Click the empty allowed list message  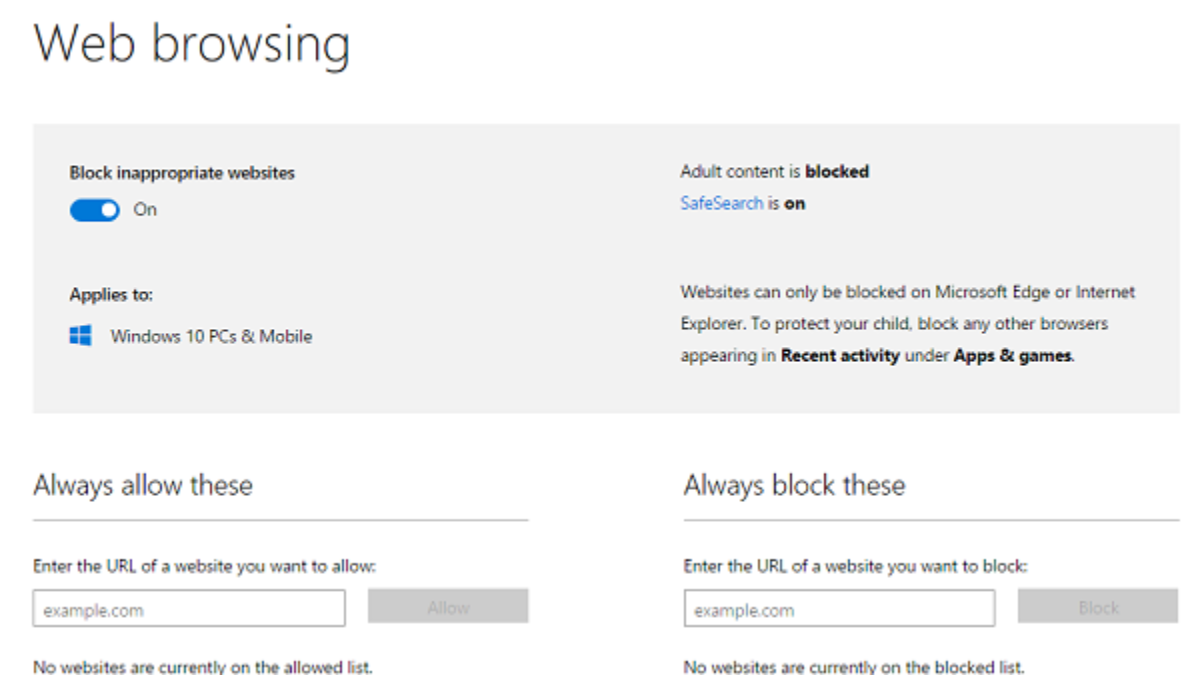203,666
